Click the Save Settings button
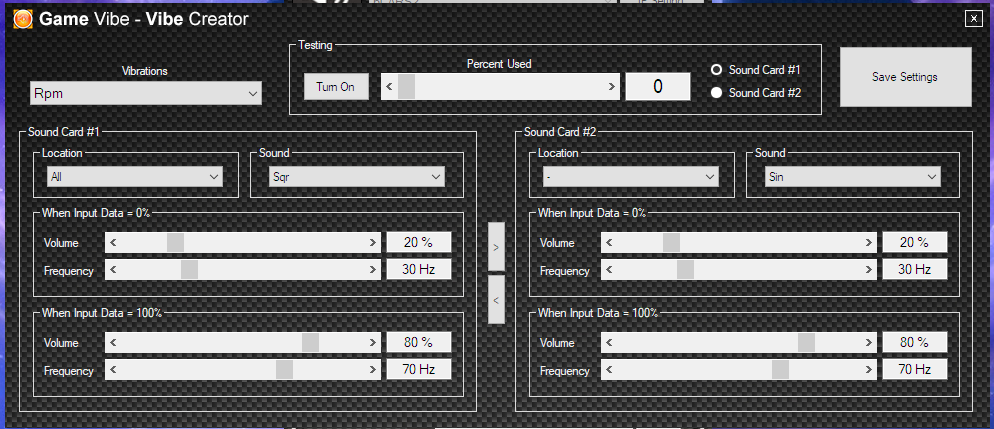The height and width of the screenshot is (429, 994). pyautogui.click(x=905, y=77)
